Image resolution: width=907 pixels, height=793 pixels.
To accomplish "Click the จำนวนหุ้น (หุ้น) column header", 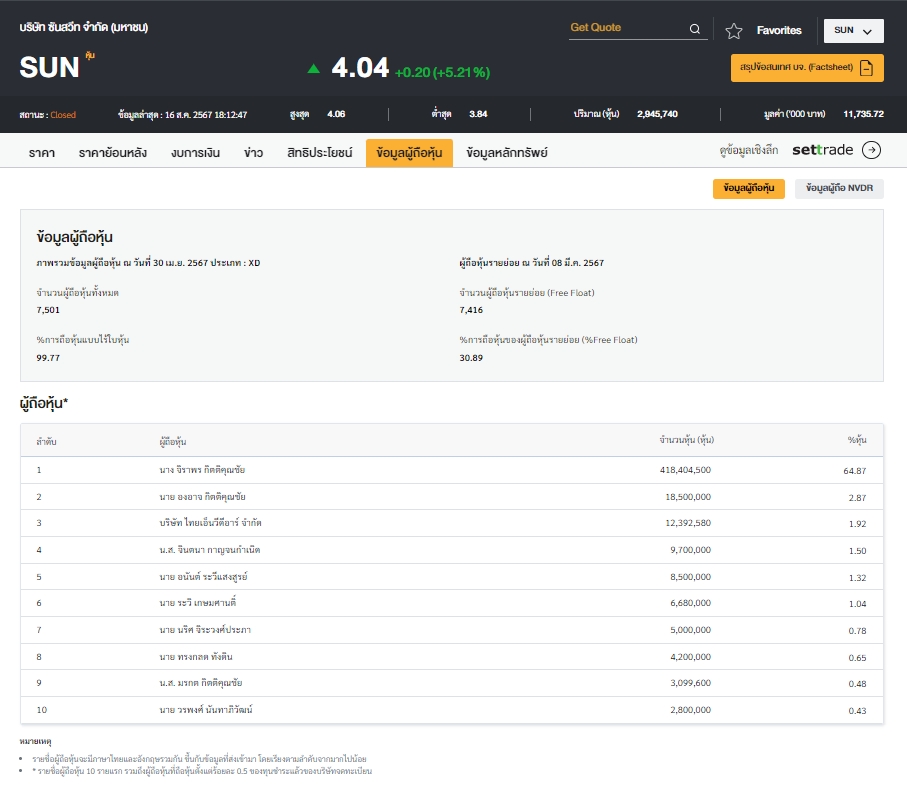I will (687, 440).
